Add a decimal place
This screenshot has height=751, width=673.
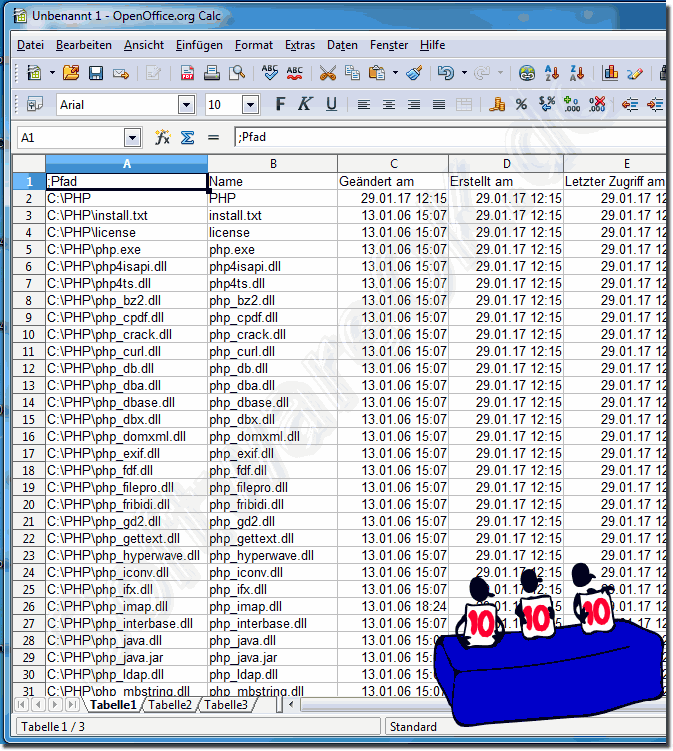click(572, 104)
